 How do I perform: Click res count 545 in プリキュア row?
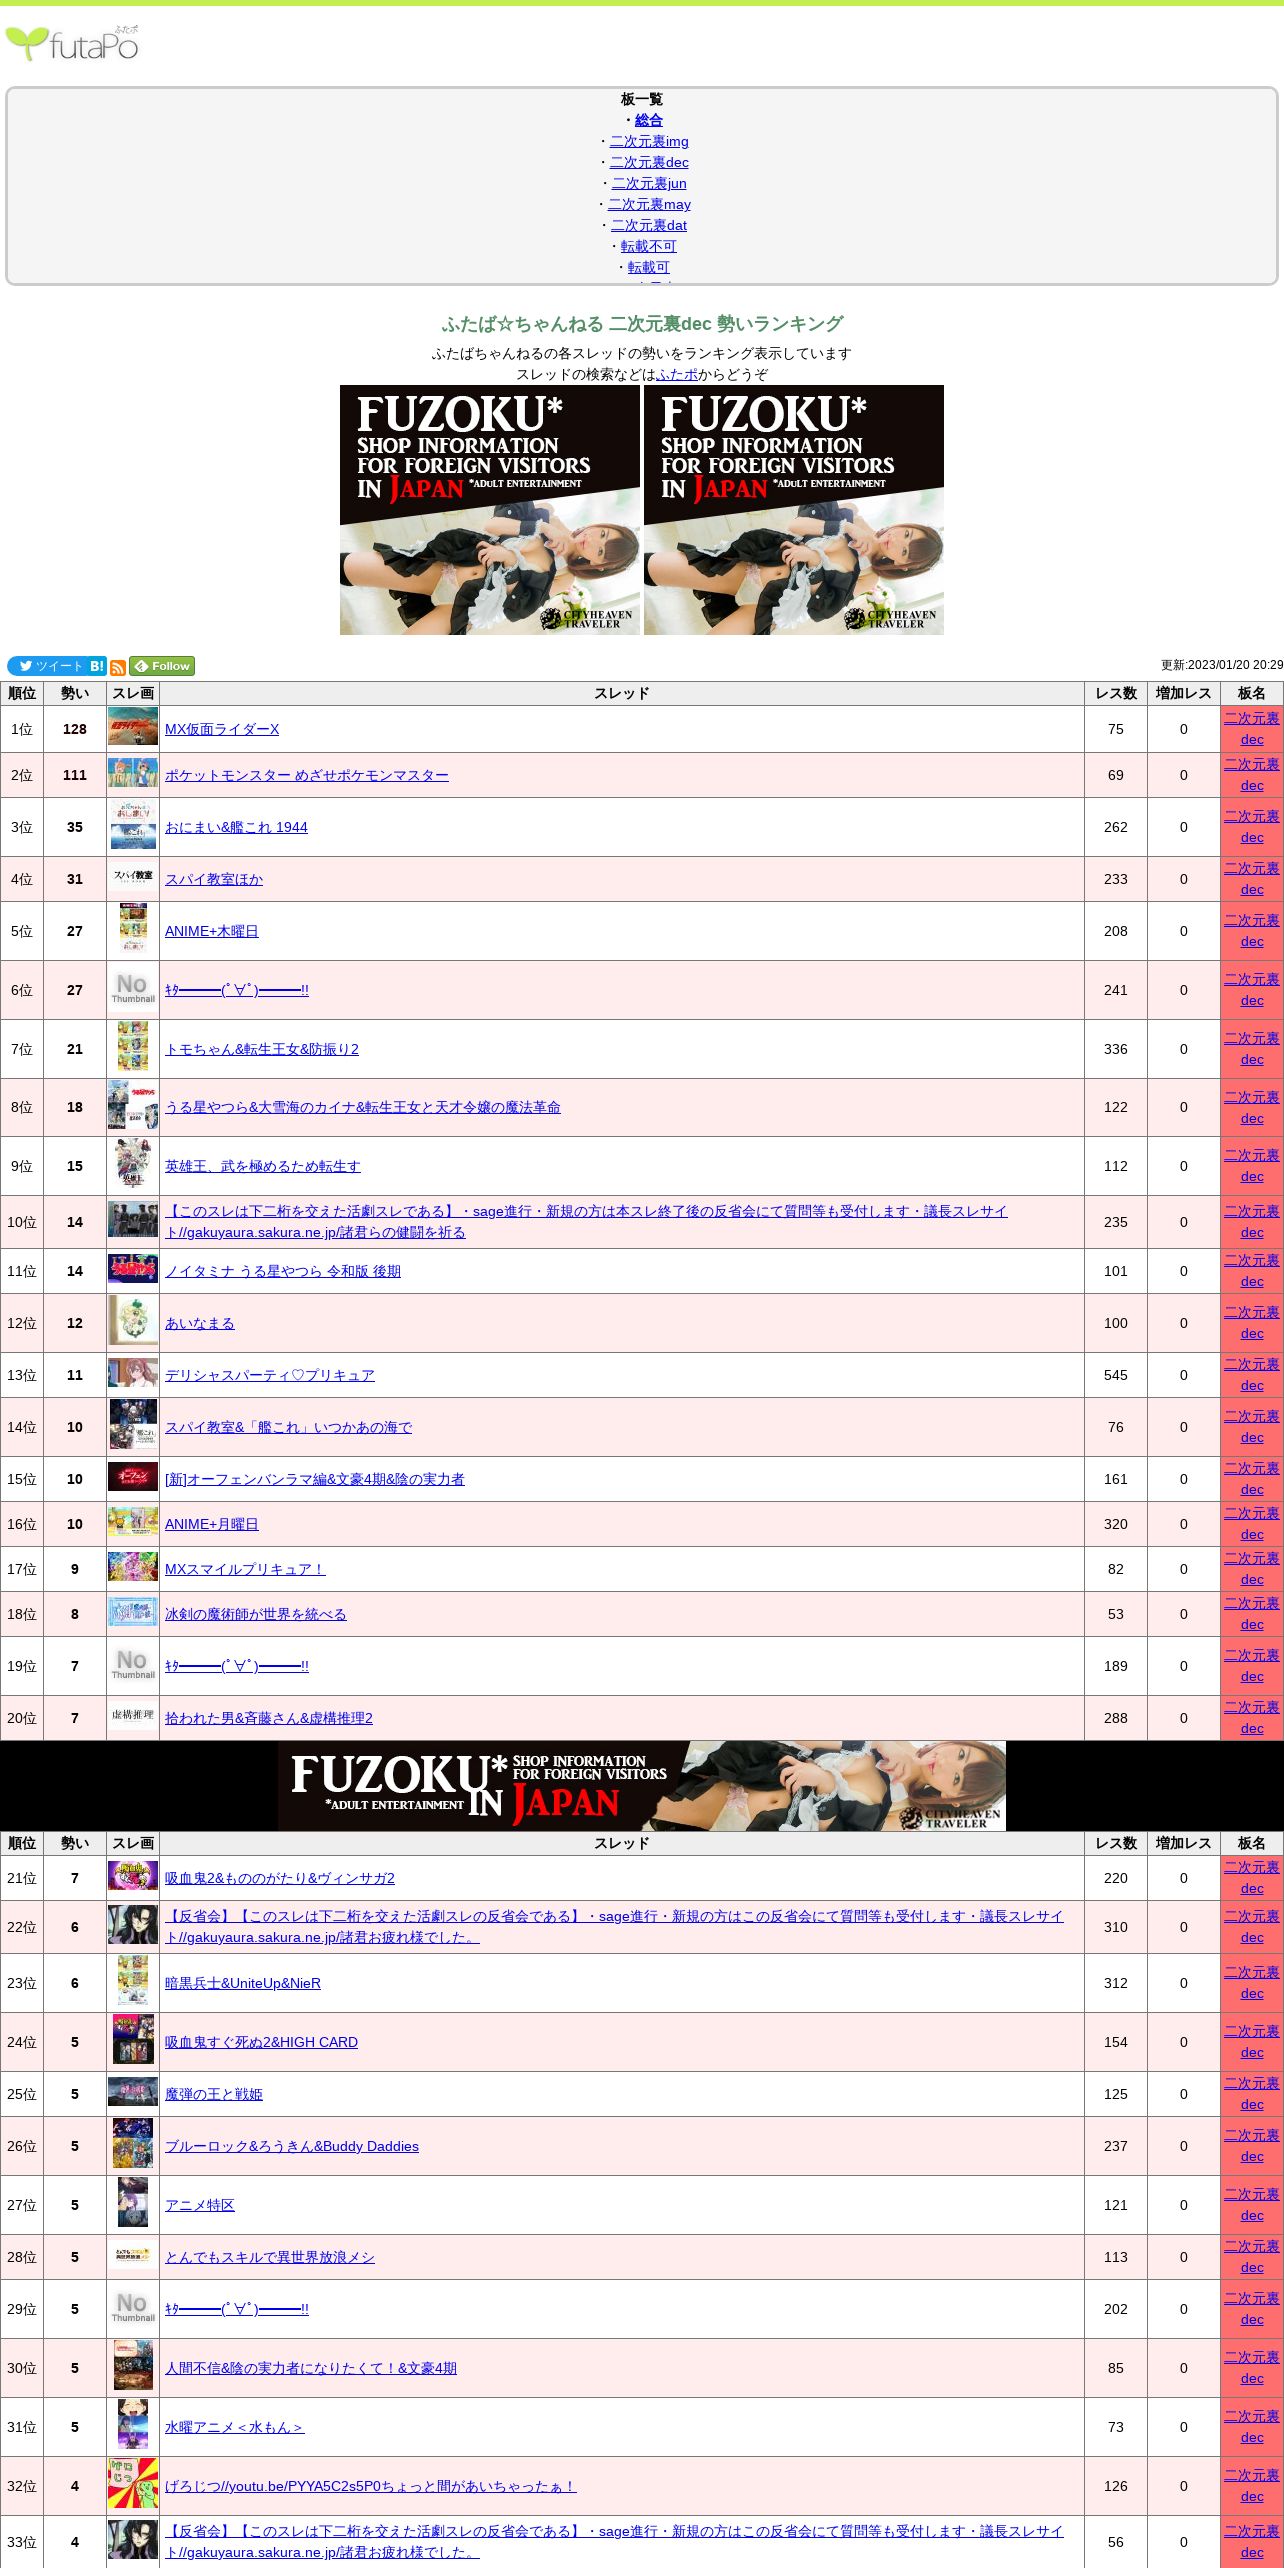tap(1116, 1375)
